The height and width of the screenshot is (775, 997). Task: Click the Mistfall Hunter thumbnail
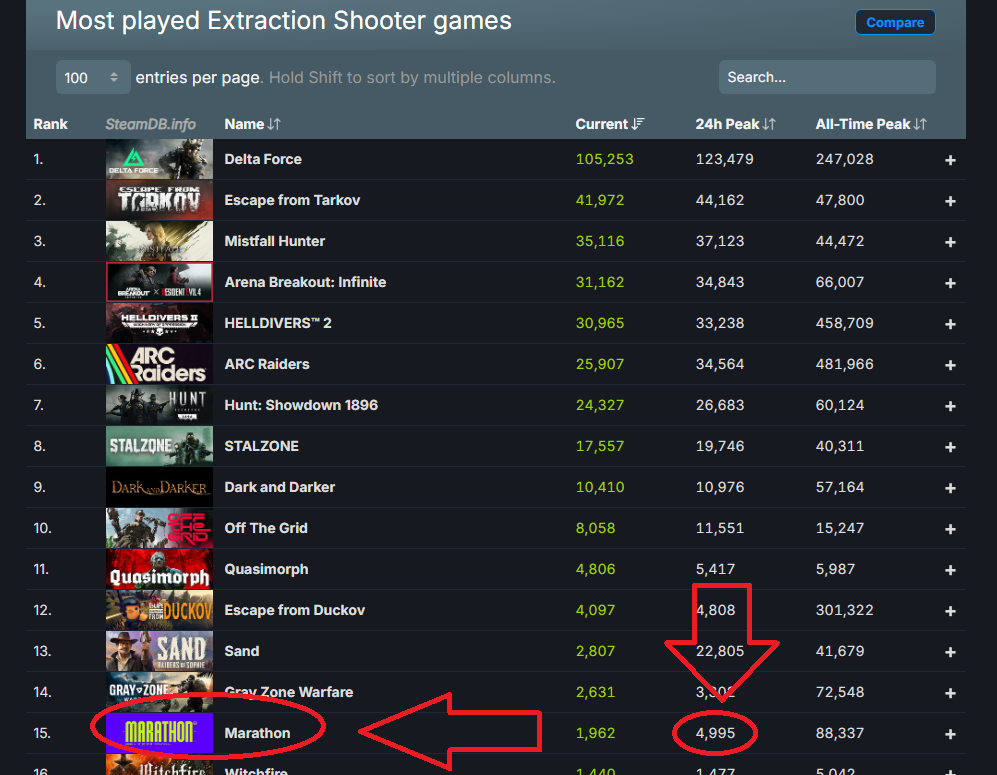(159, 241)
